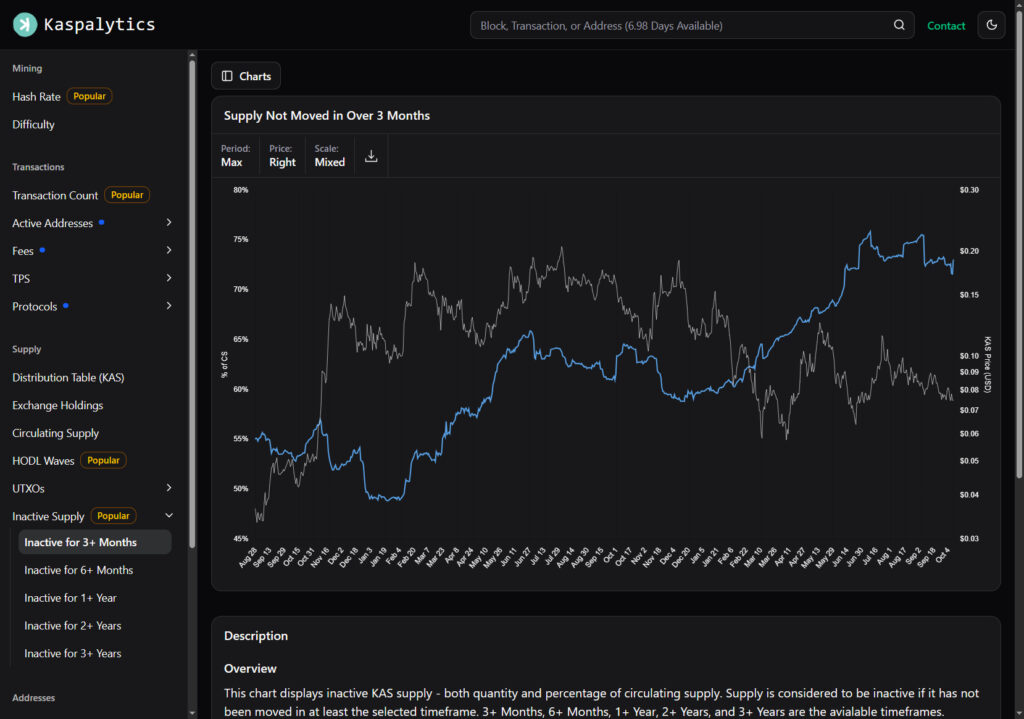Open Hash Rate chart page
Screen dimensions: 1024x719
[37, 97]
